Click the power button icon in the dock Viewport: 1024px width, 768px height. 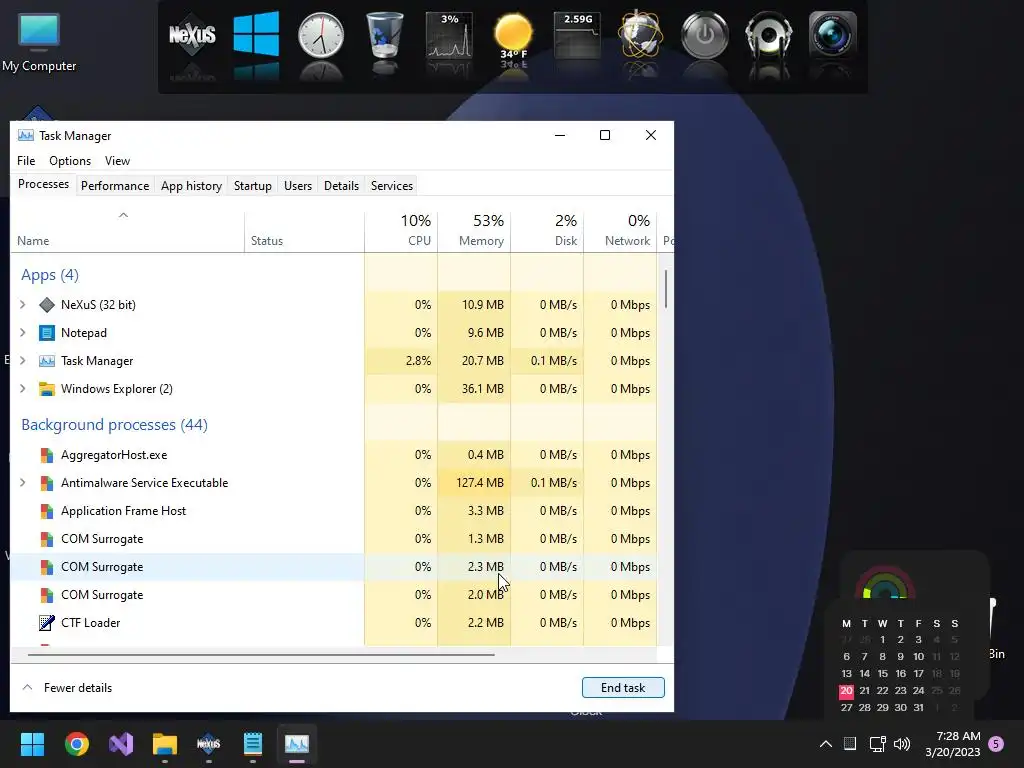click(705, 35)
